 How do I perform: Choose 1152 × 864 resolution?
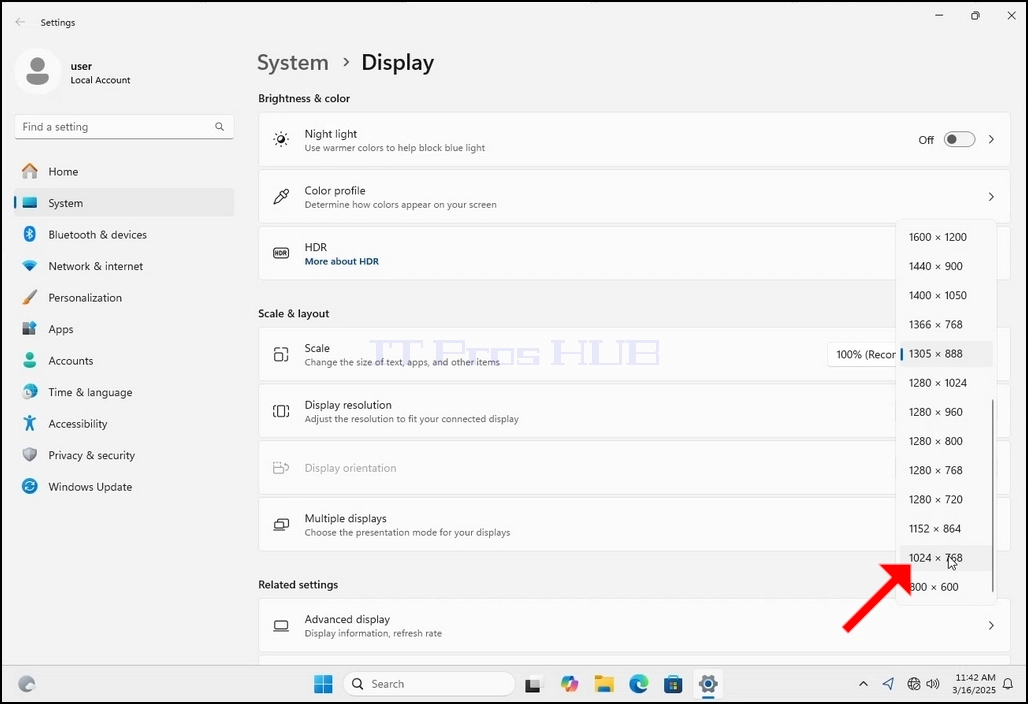(945, 528)
